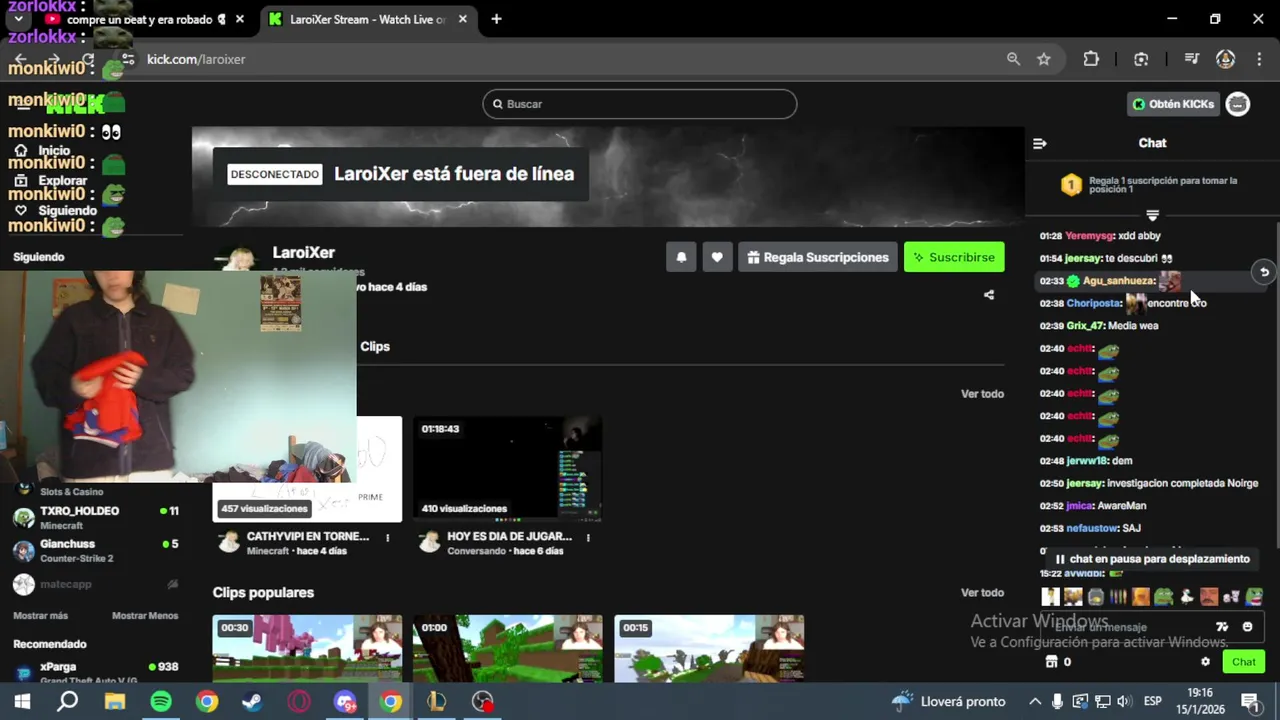The width and height of the screenshot is (1280, 720).
Task: Open Gianchuss channel in sidebar
Action: [x=96, y=551]
